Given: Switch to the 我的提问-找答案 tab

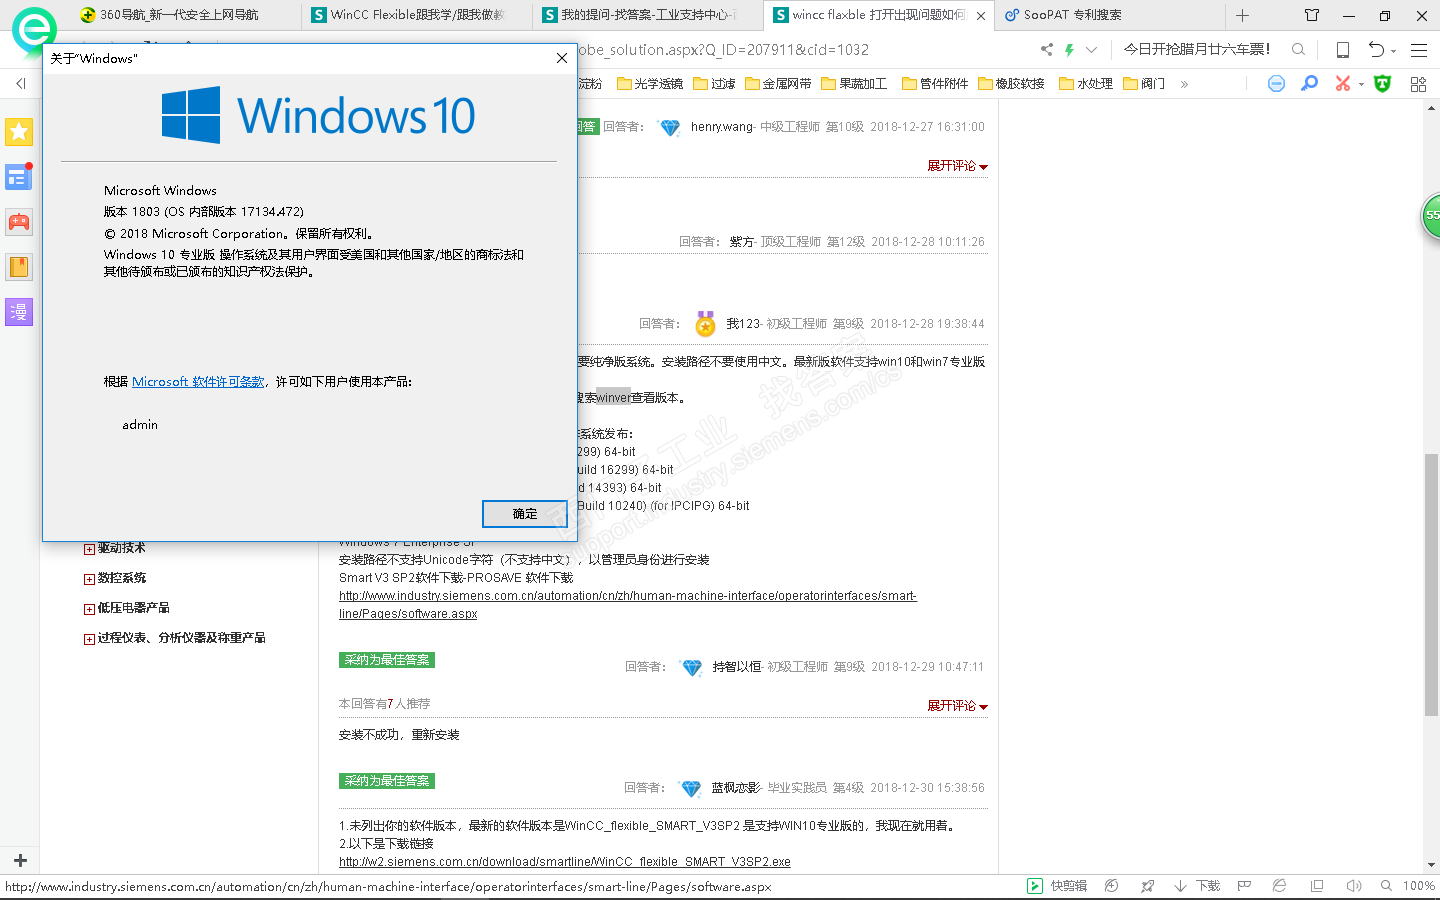Looking at the screenshot, I should pos(648,15).
